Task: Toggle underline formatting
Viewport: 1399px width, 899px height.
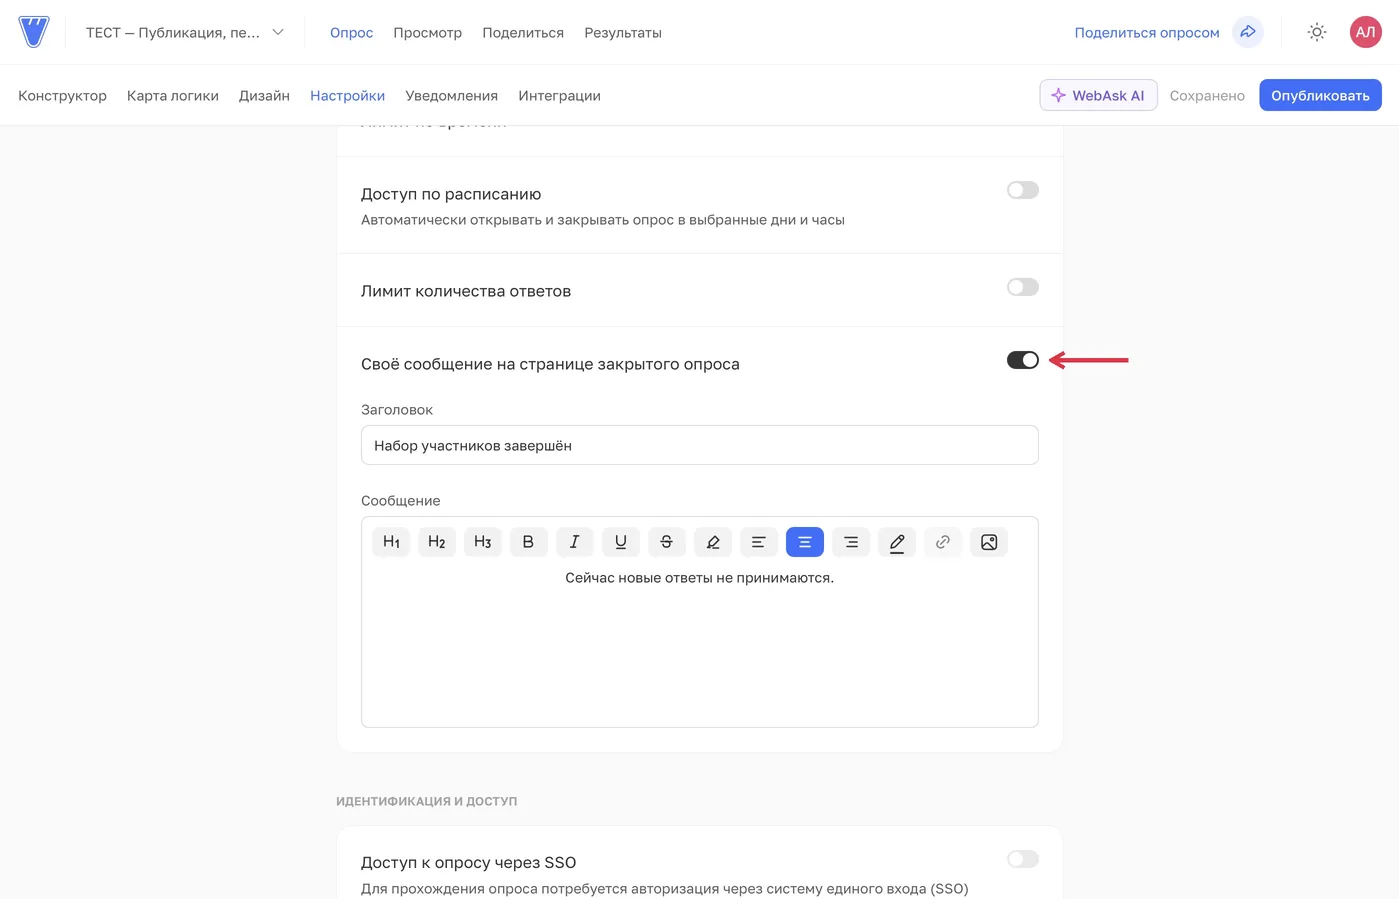Action: [621, 542]
